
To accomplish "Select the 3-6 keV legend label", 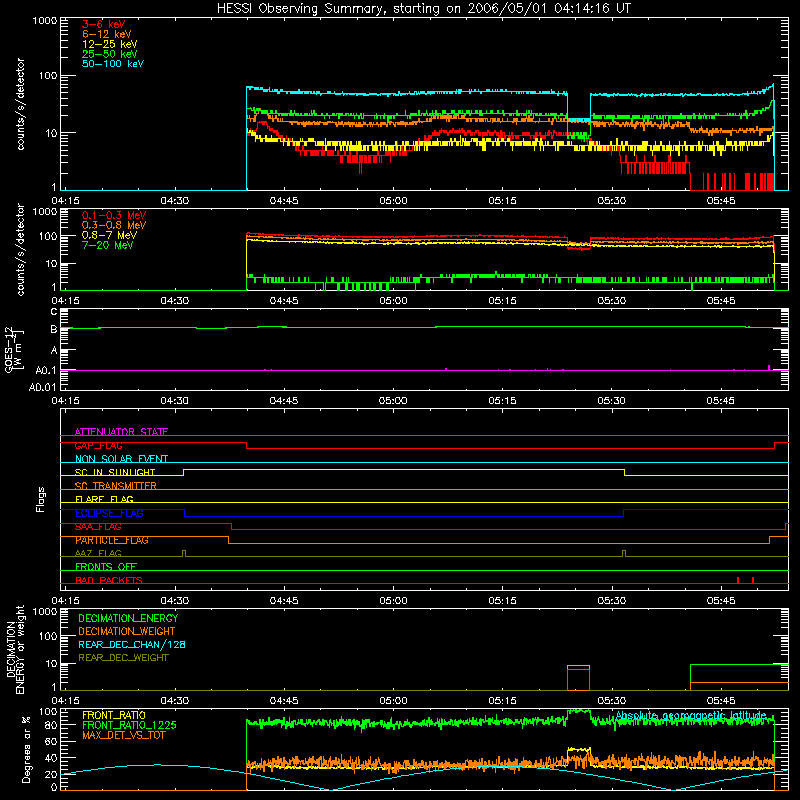I will [x=103, y=24].
